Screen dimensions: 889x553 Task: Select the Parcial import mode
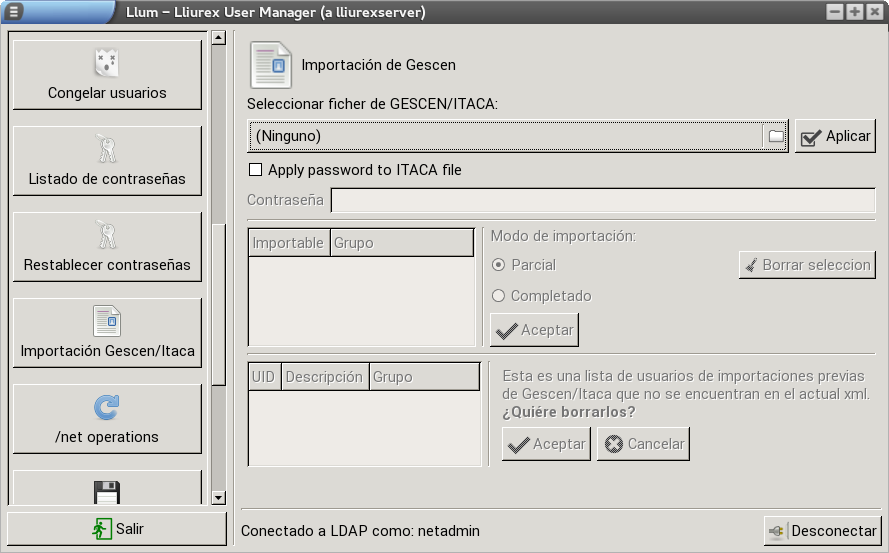[x=499, y=265]
